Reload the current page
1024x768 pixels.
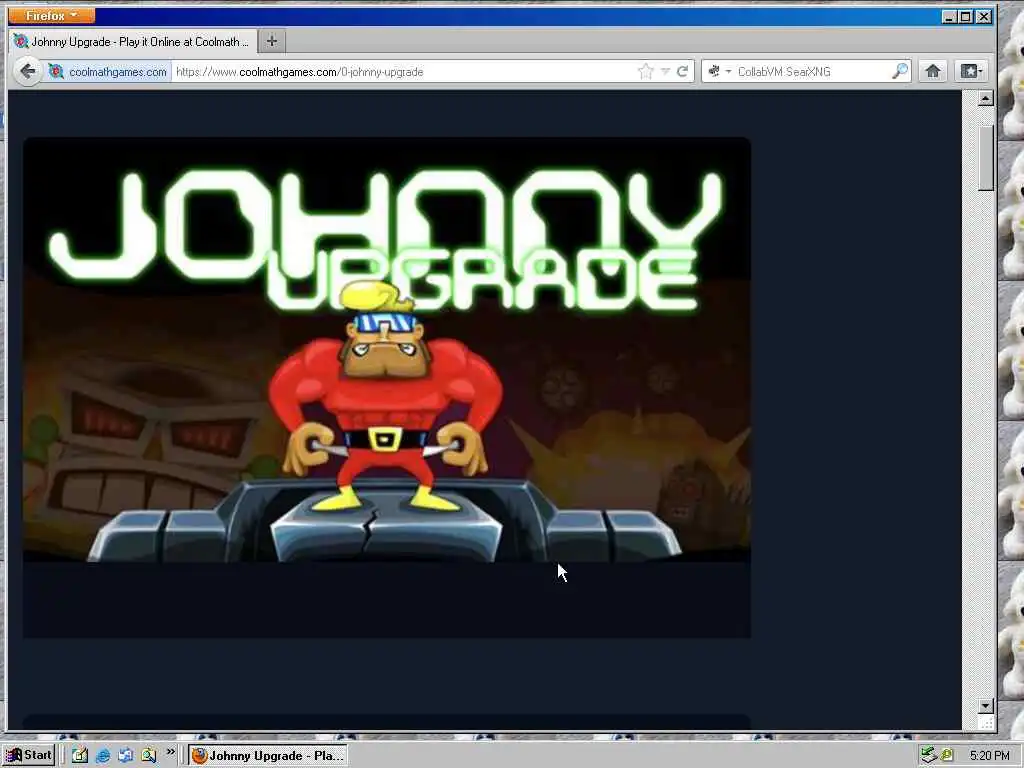[x=682, y=71]
